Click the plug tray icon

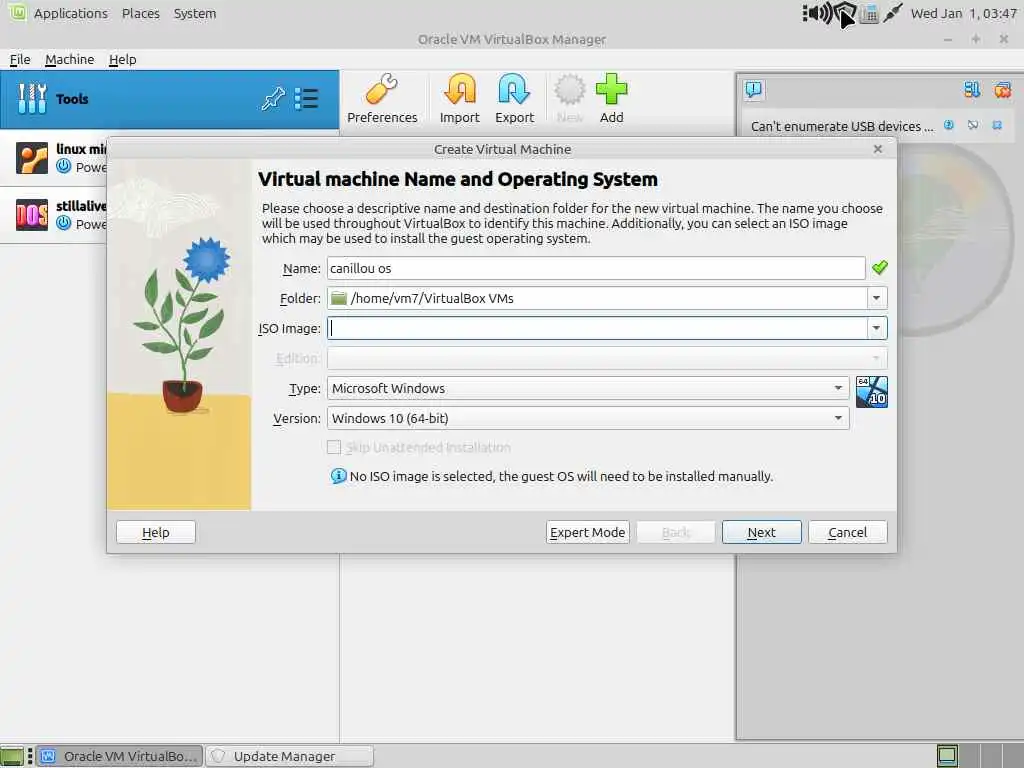coord(893,13)
